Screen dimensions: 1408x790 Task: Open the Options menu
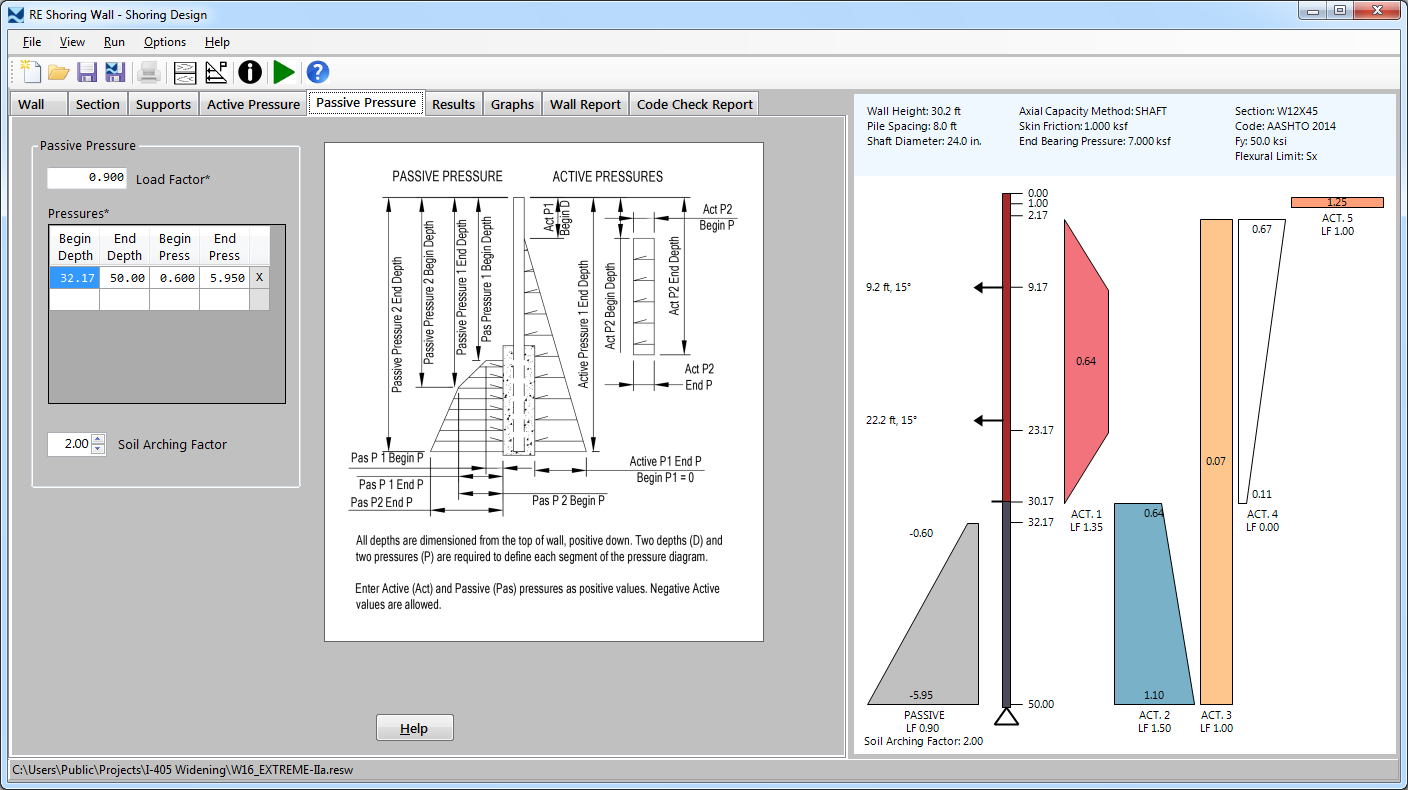tap(165, 42)
